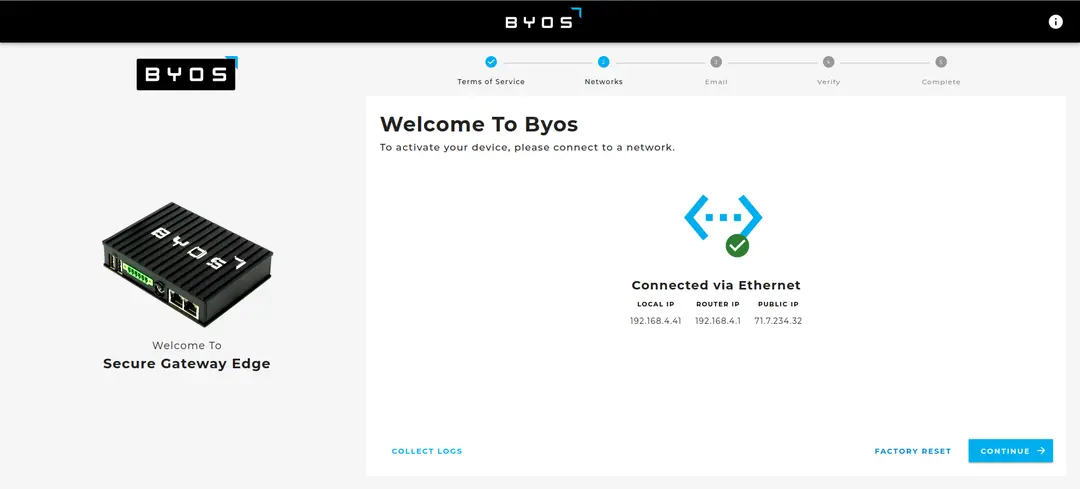Viewport: 1080px width, 489px height.
Task: Open the Terms of Service step label
Action: pos(491,81)
